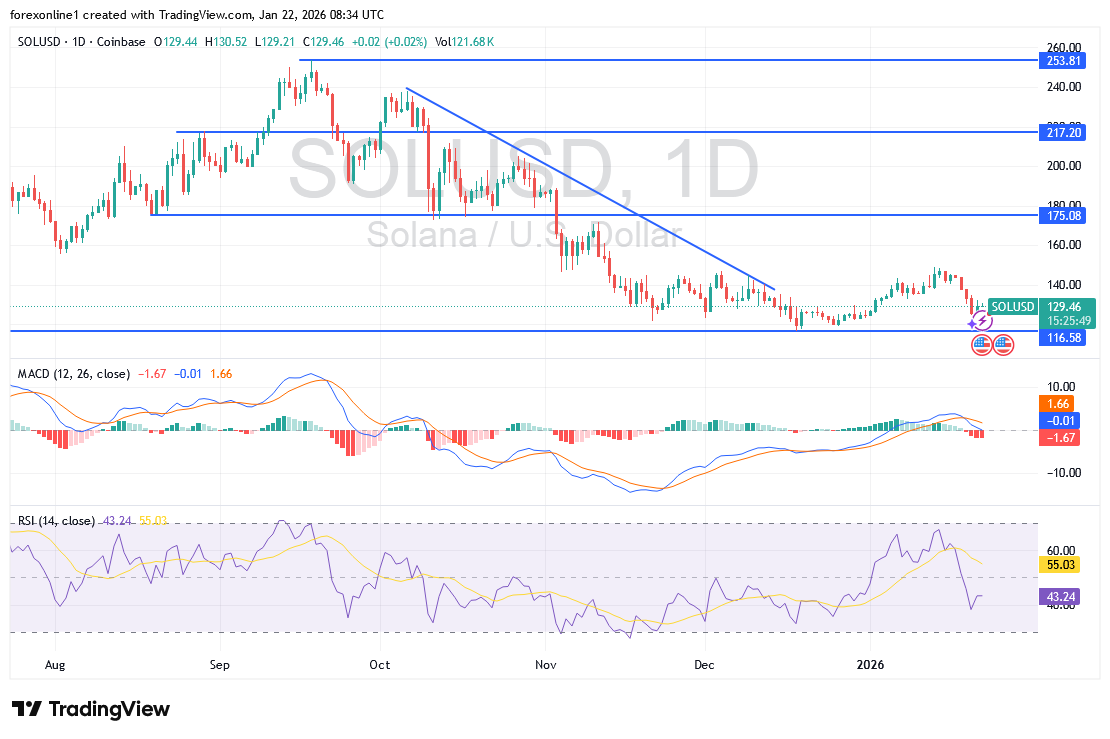The image size is (1110, 739).
Task: Click the 55.03 yellow RSI value label
Action: click(1060, 565)
